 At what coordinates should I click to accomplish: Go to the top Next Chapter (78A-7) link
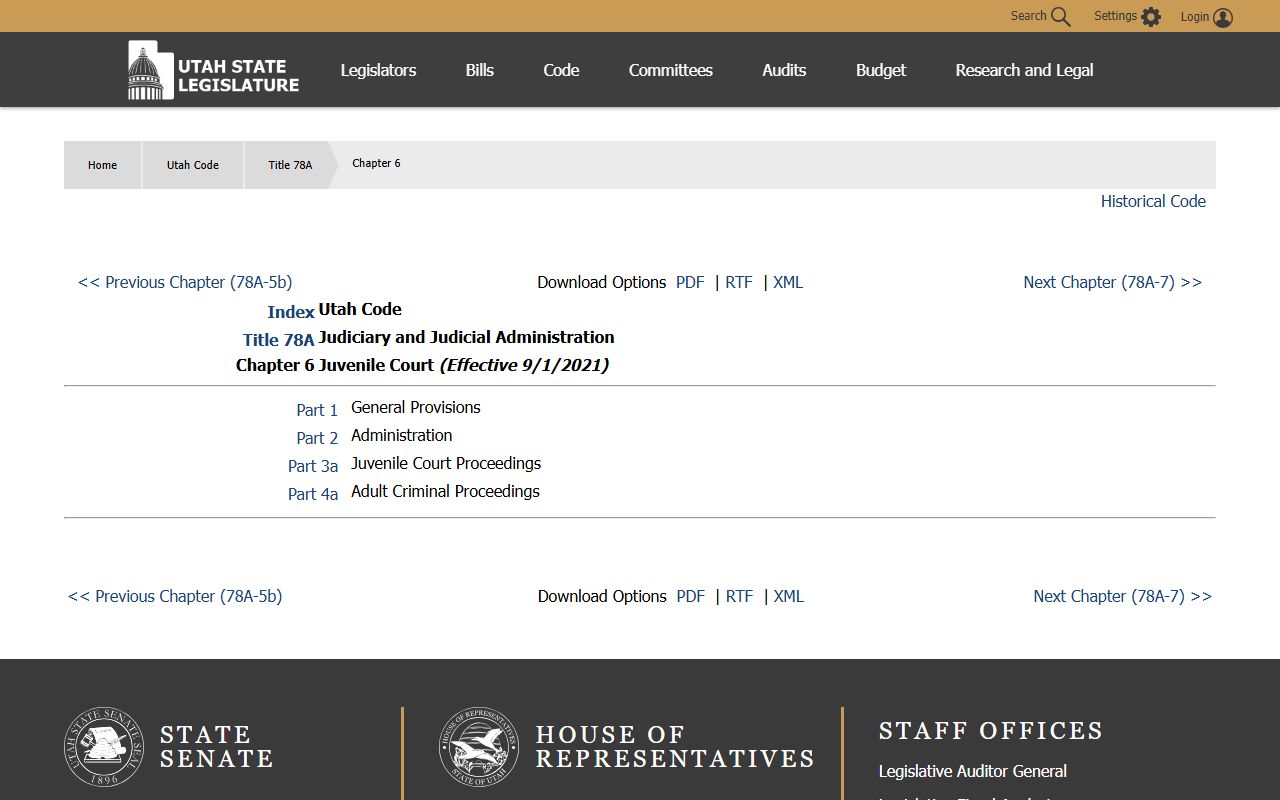coord(1112,282)
